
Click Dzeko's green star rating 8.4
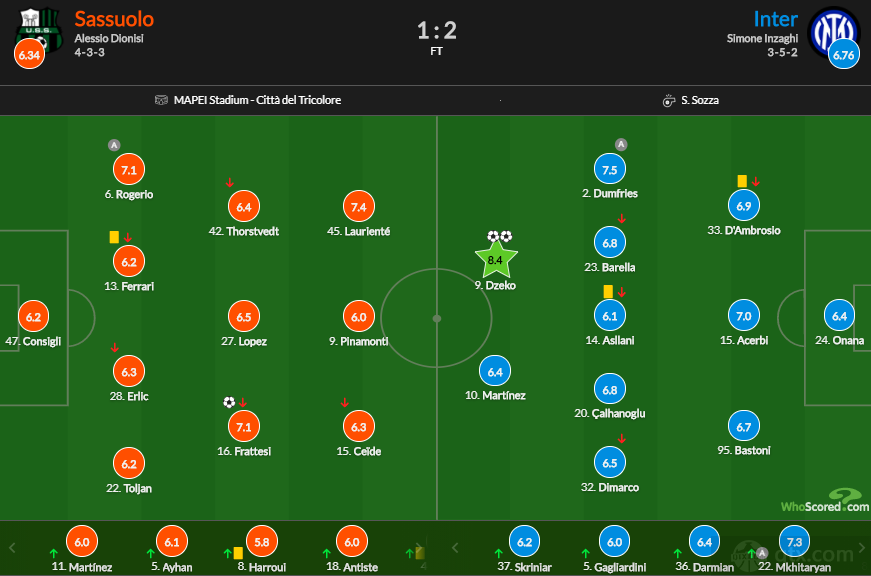(495, 259)
